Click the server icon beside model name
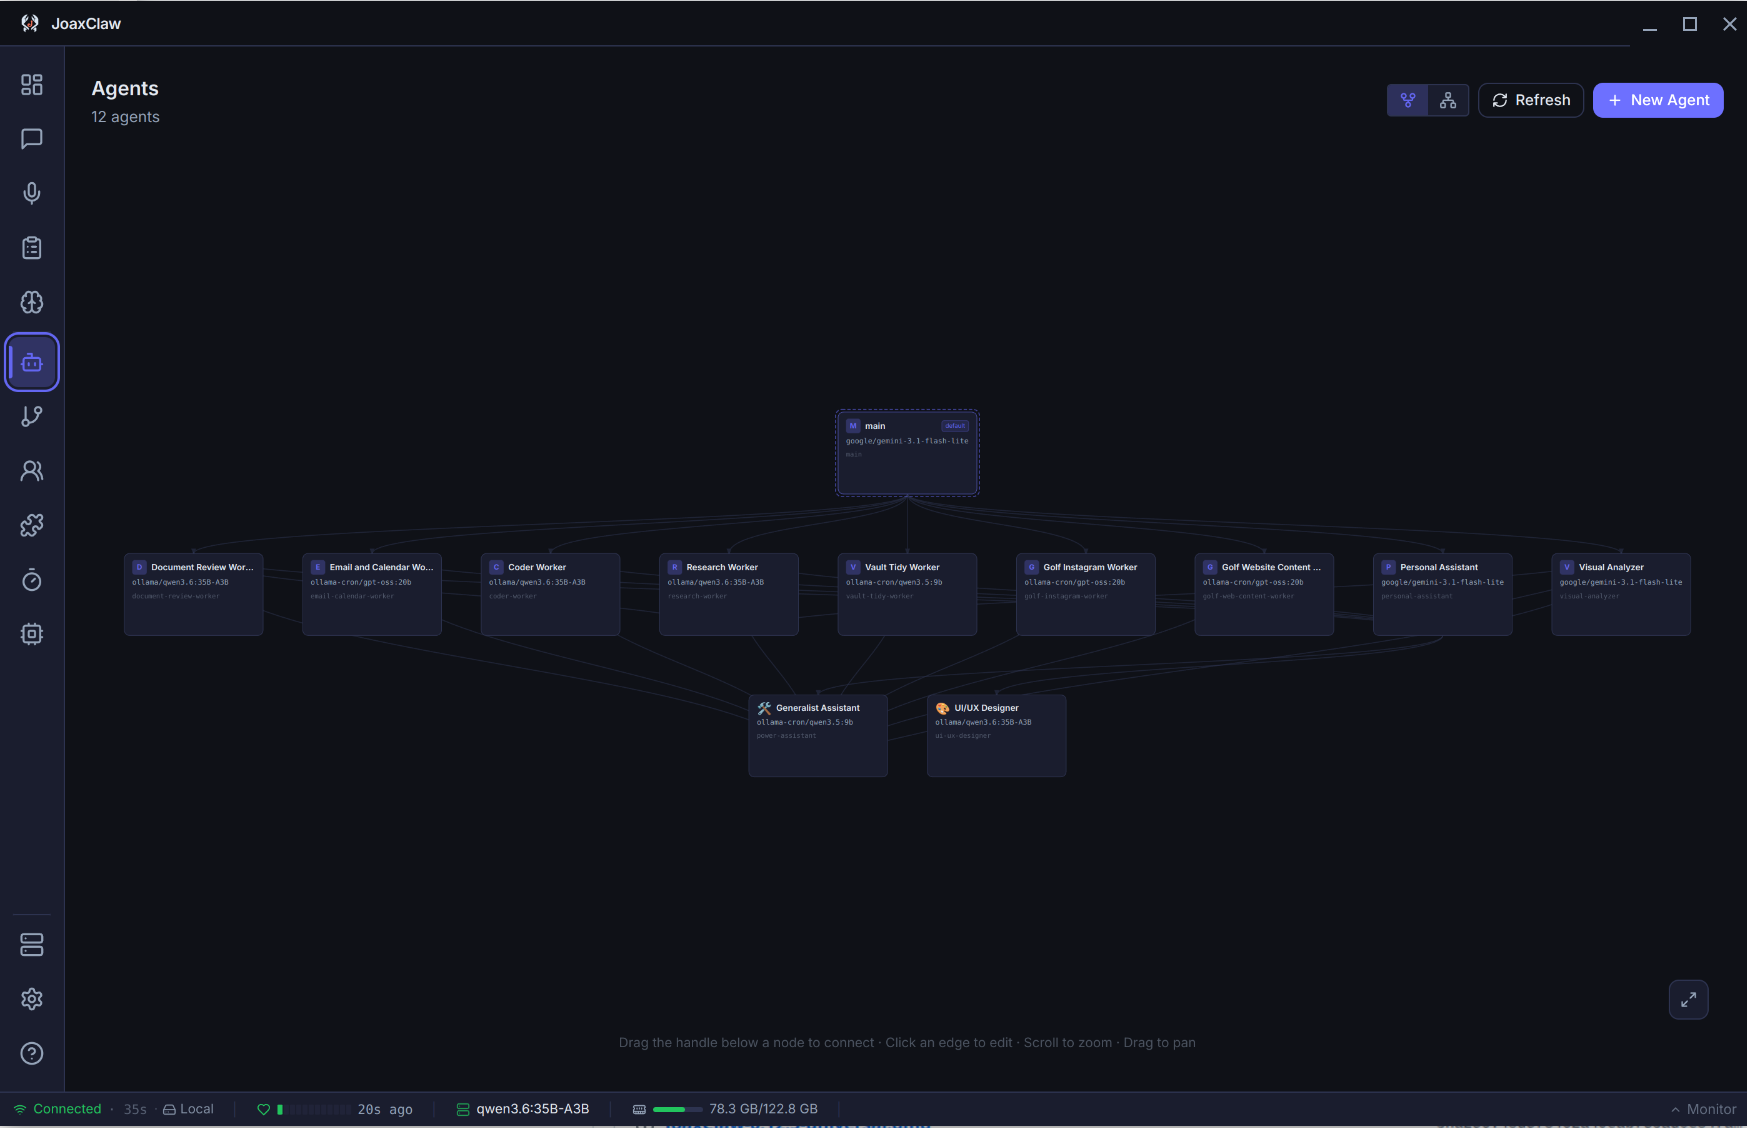The image size is (1747, 1128). pyautogui.click(x=463, y=1109)
